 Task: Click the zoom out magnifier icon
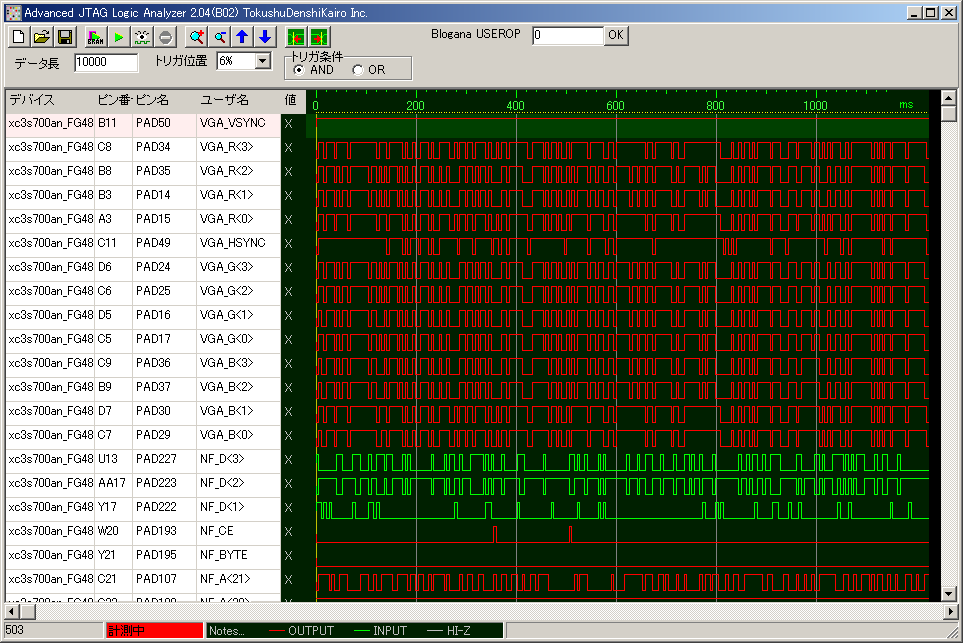click(220, 37)
